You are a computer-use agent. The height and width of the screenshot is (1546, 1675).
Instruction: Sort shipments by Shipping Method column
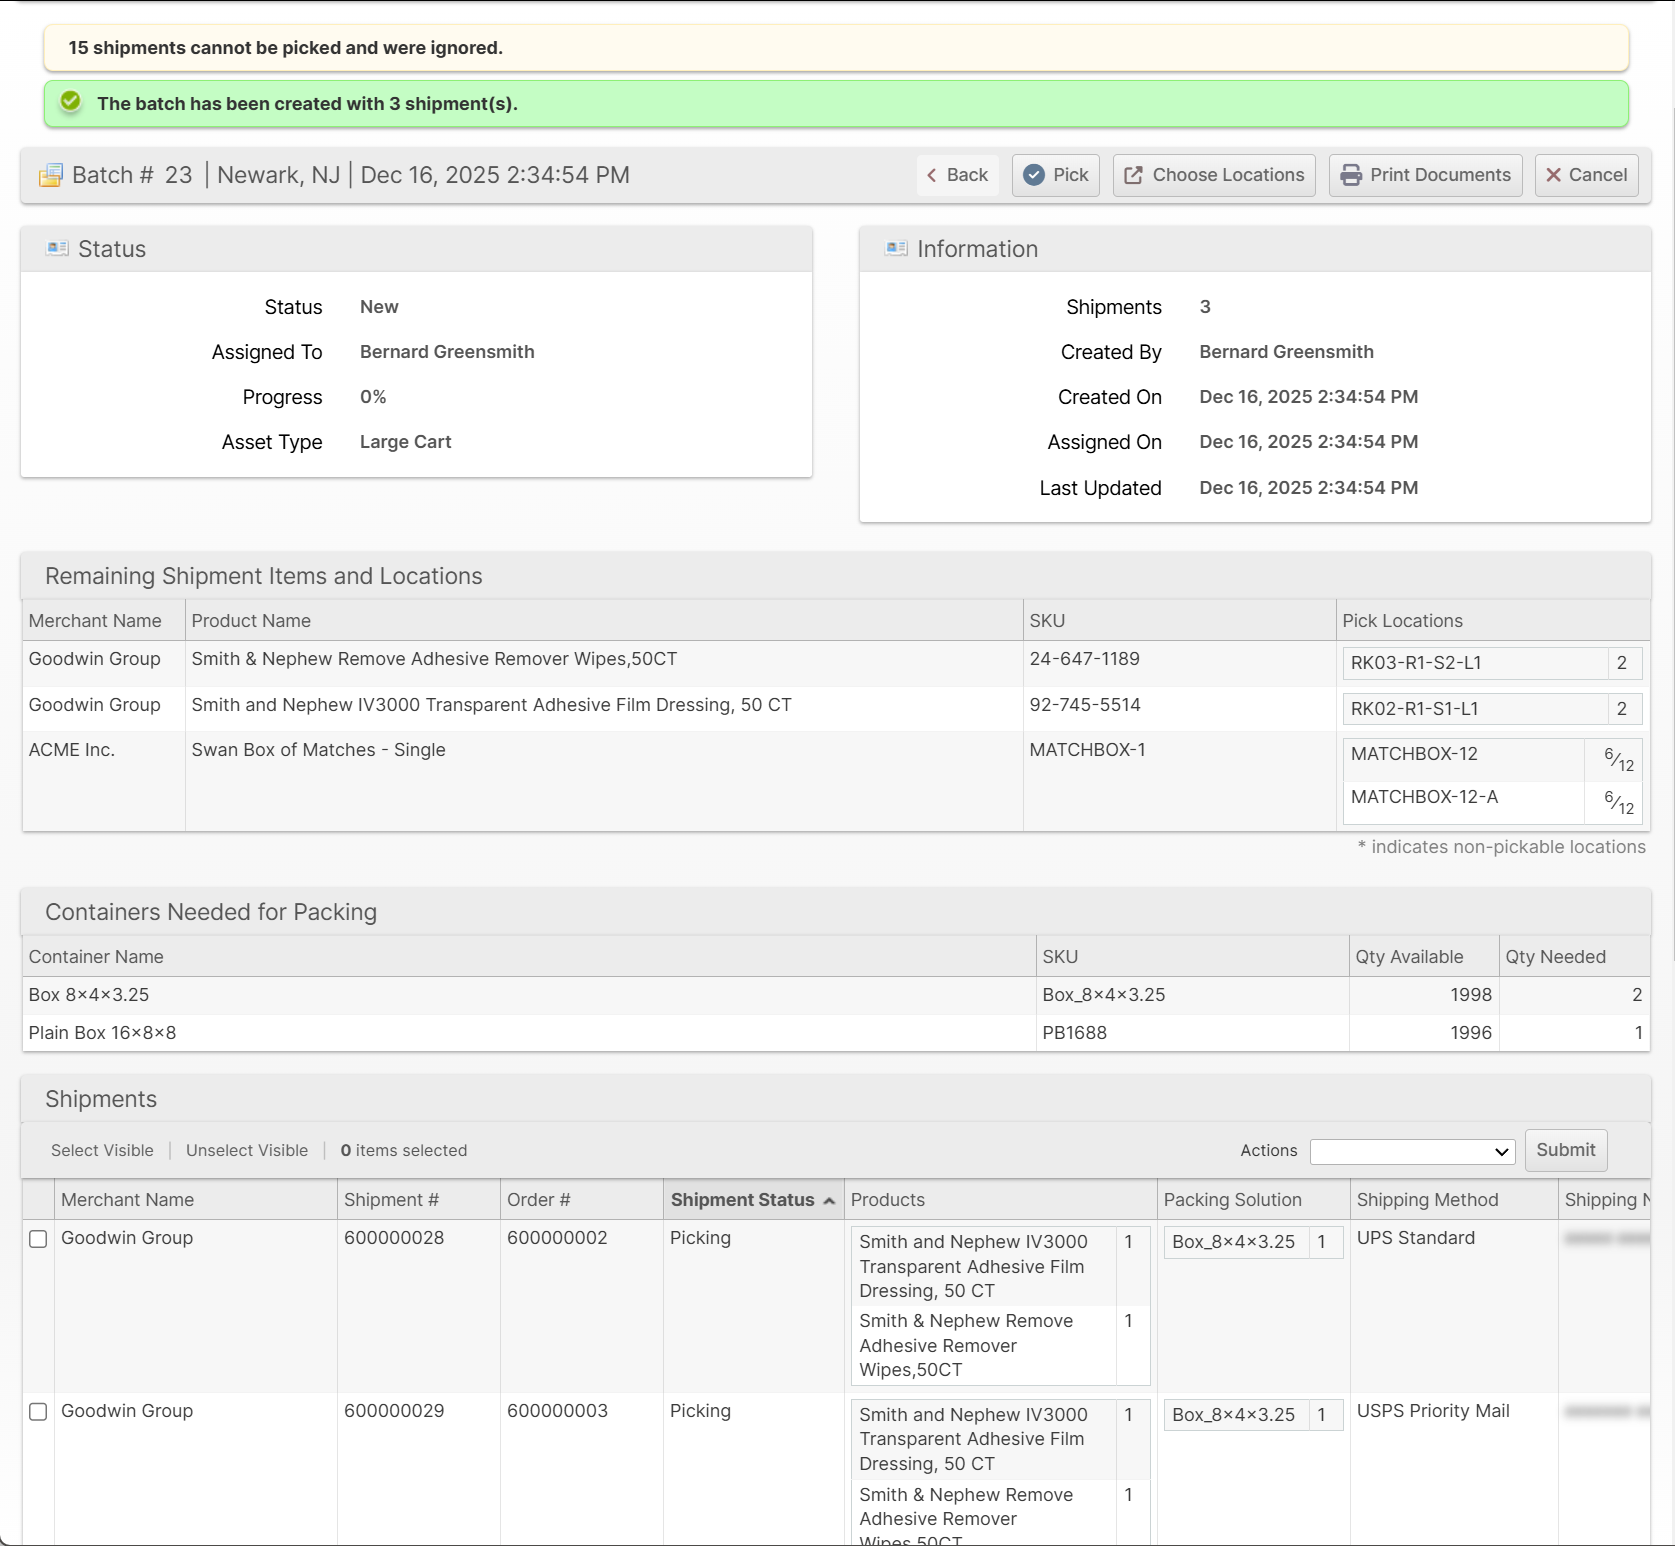[1427, 1200]
